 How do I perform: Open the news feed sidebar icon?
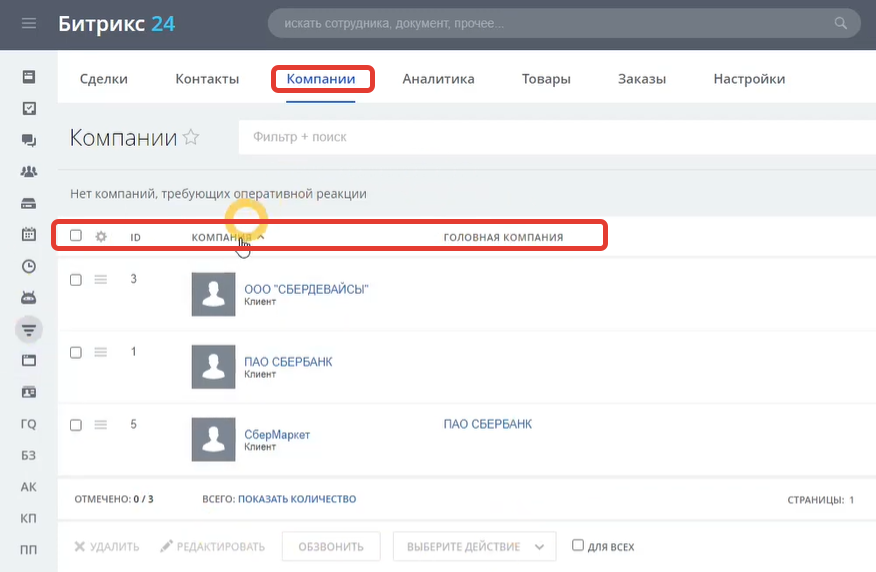coord(28,77)
